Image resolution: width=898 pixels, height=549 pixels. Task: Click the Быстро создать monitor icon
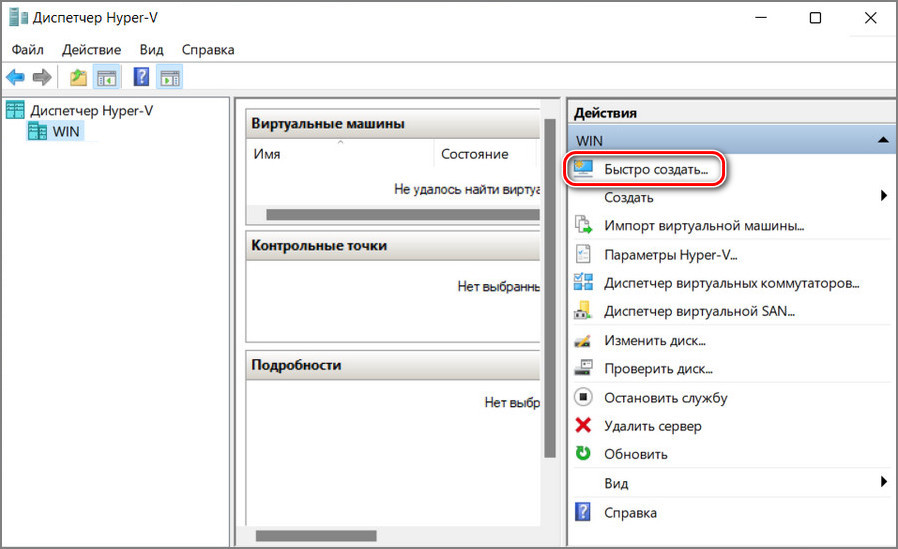pos(583,169)
